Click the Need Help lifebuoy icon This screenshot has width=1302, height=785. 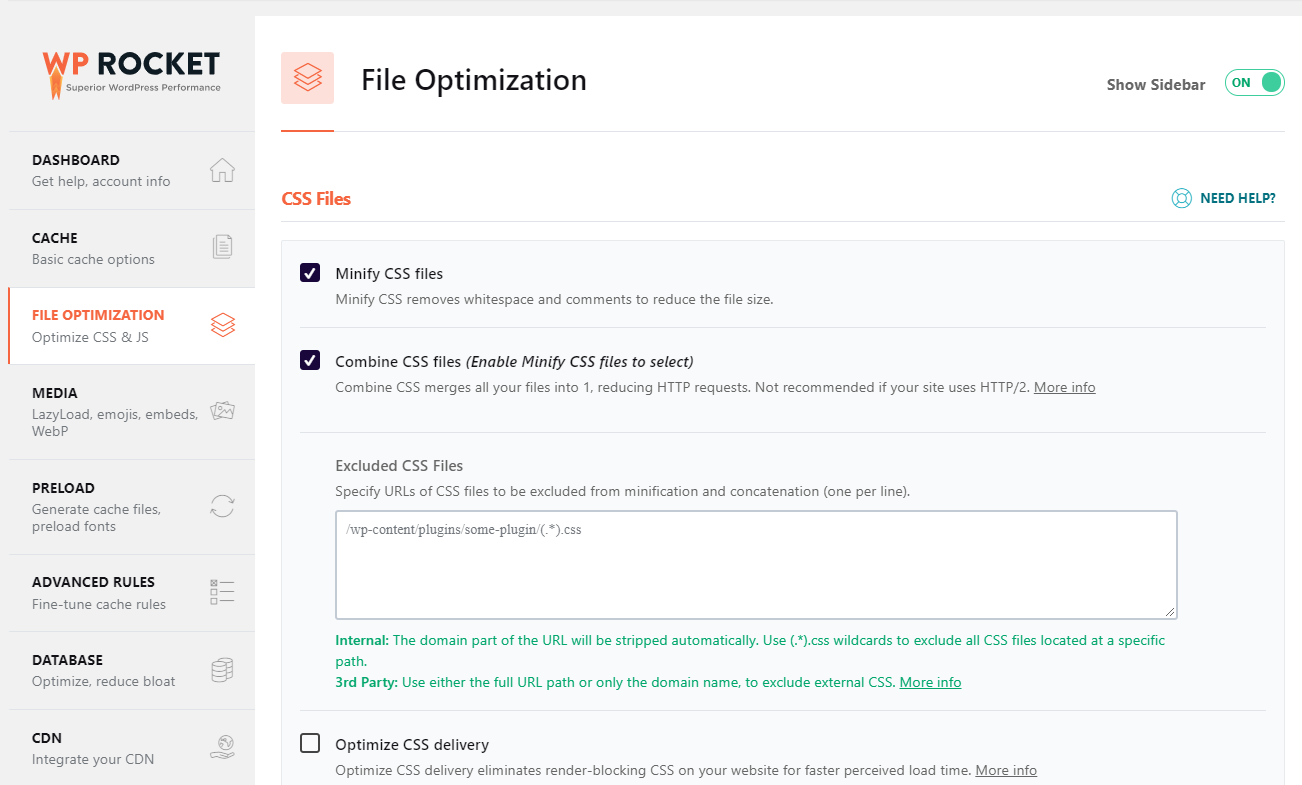tap(1181, 198)
